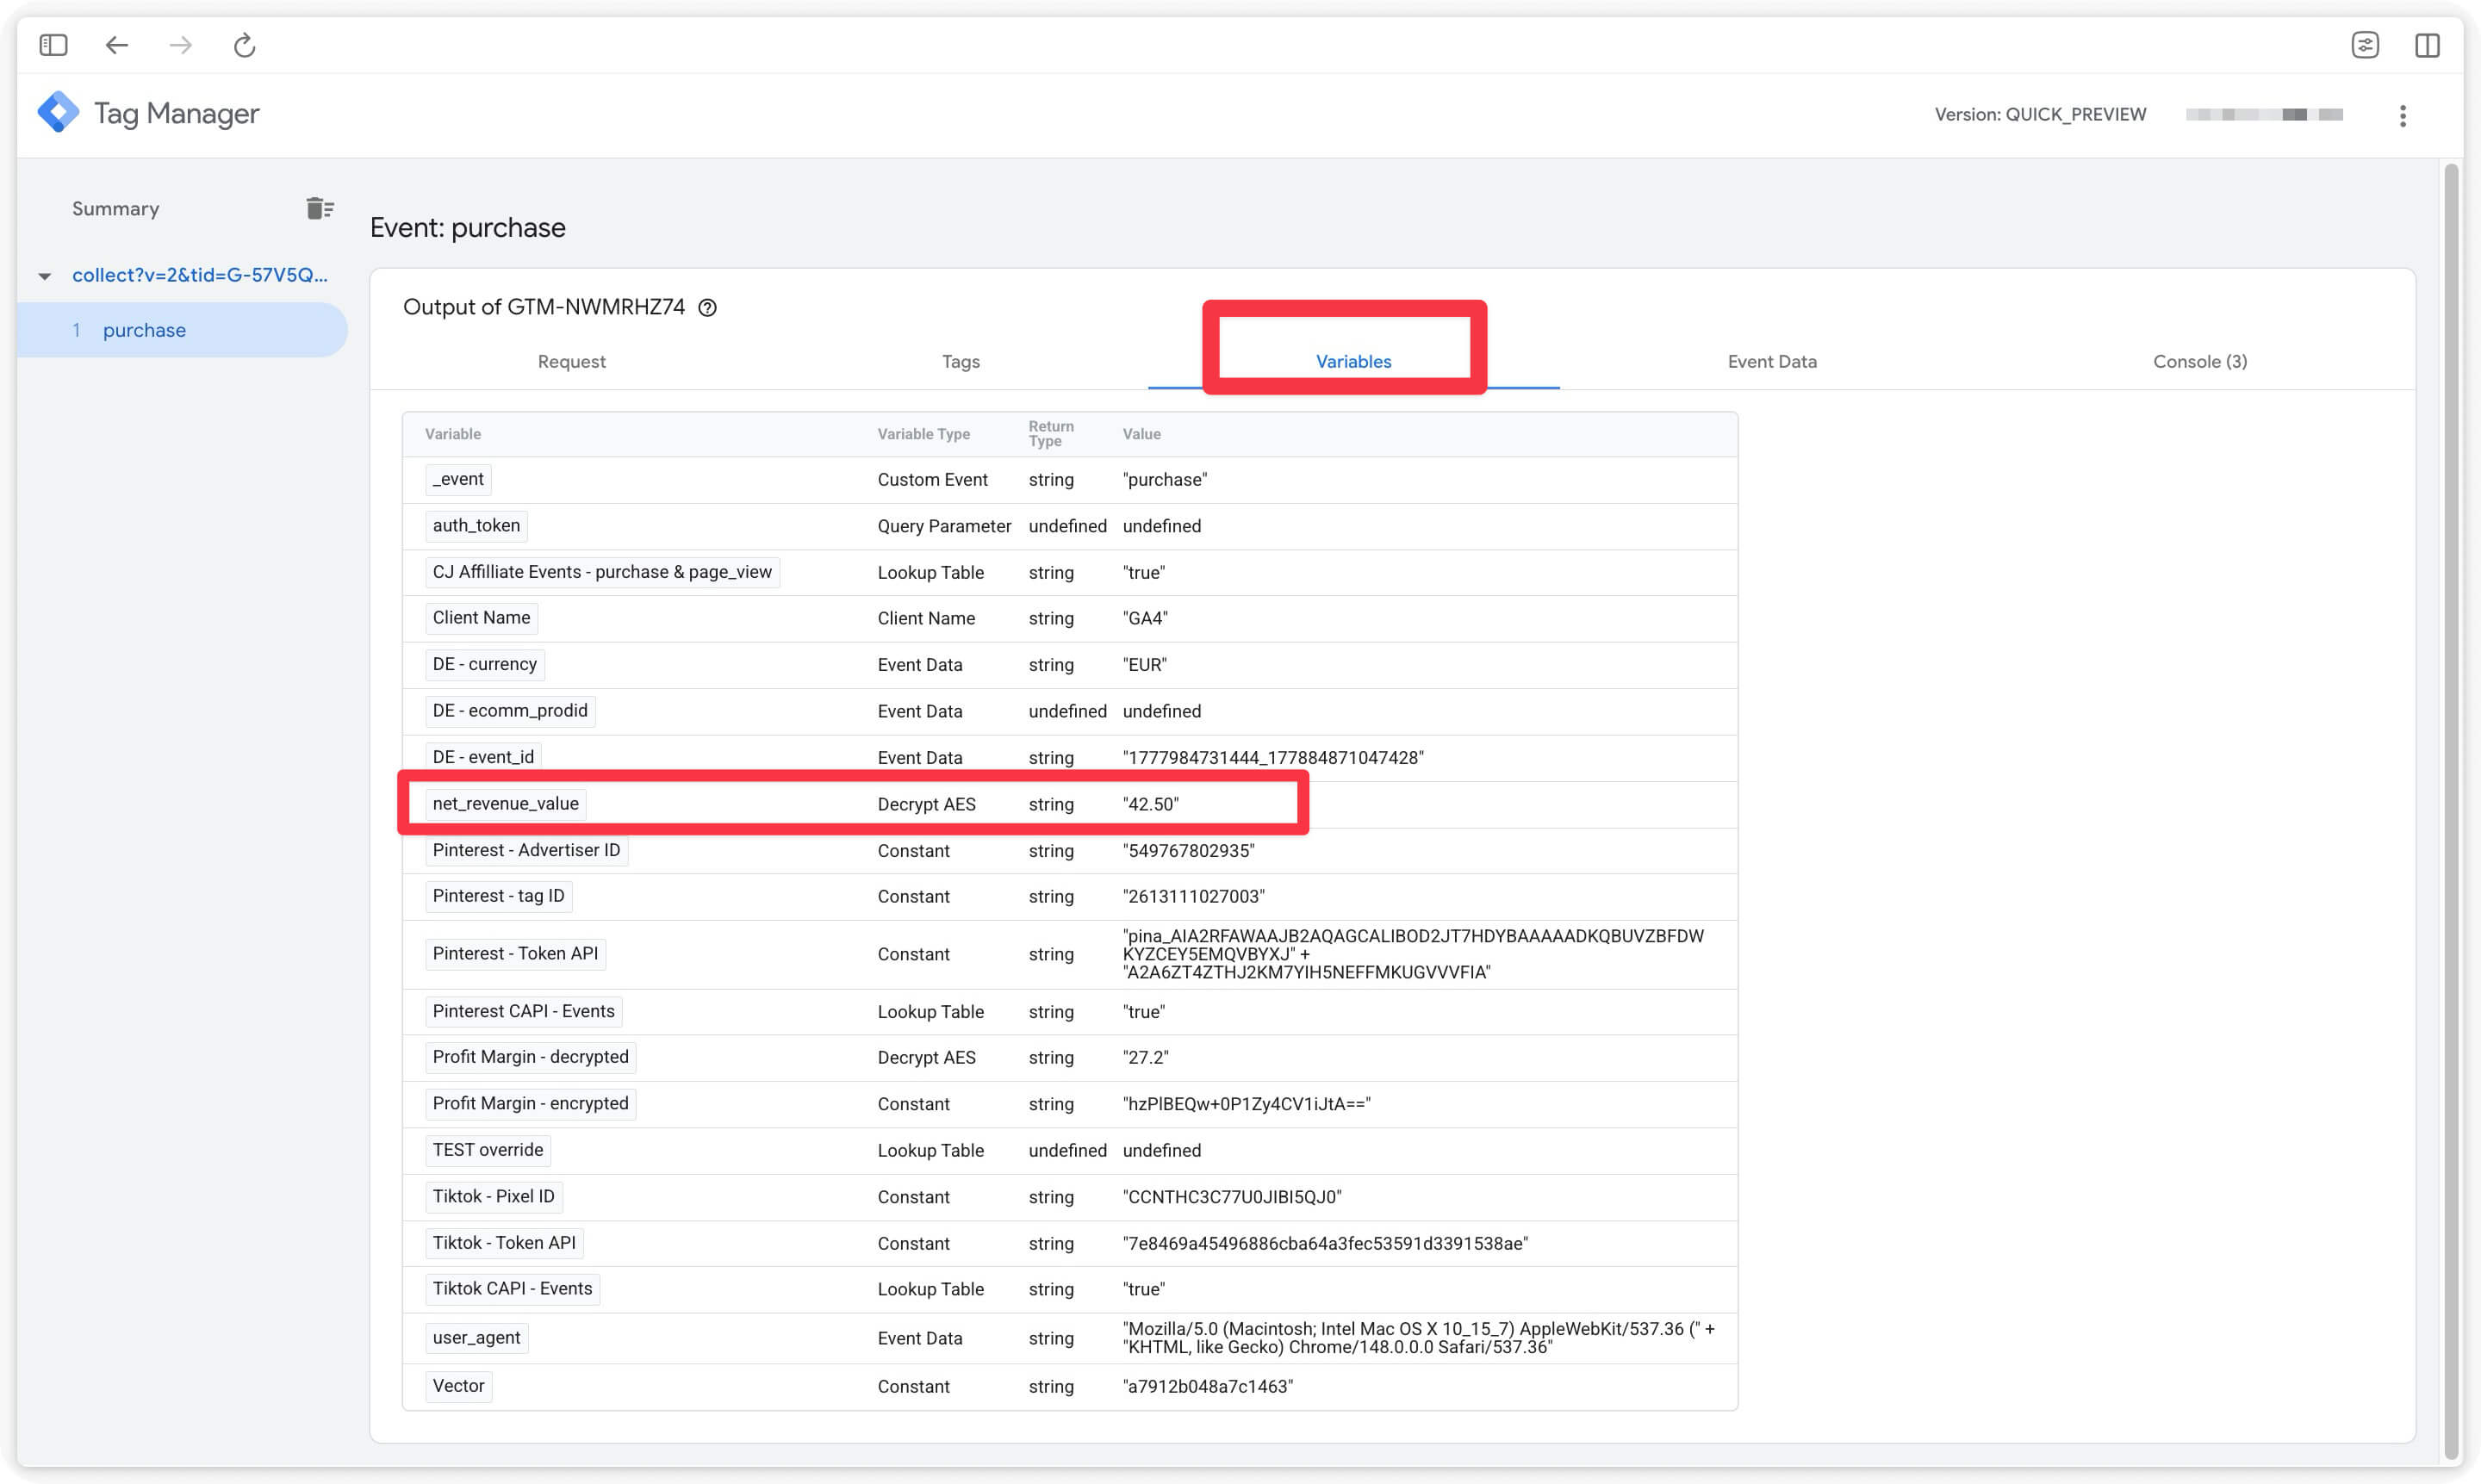This screenshot has height=1484, width=2481.
Task: Switch to the Tags tab
Action: (x=960, y=362)
